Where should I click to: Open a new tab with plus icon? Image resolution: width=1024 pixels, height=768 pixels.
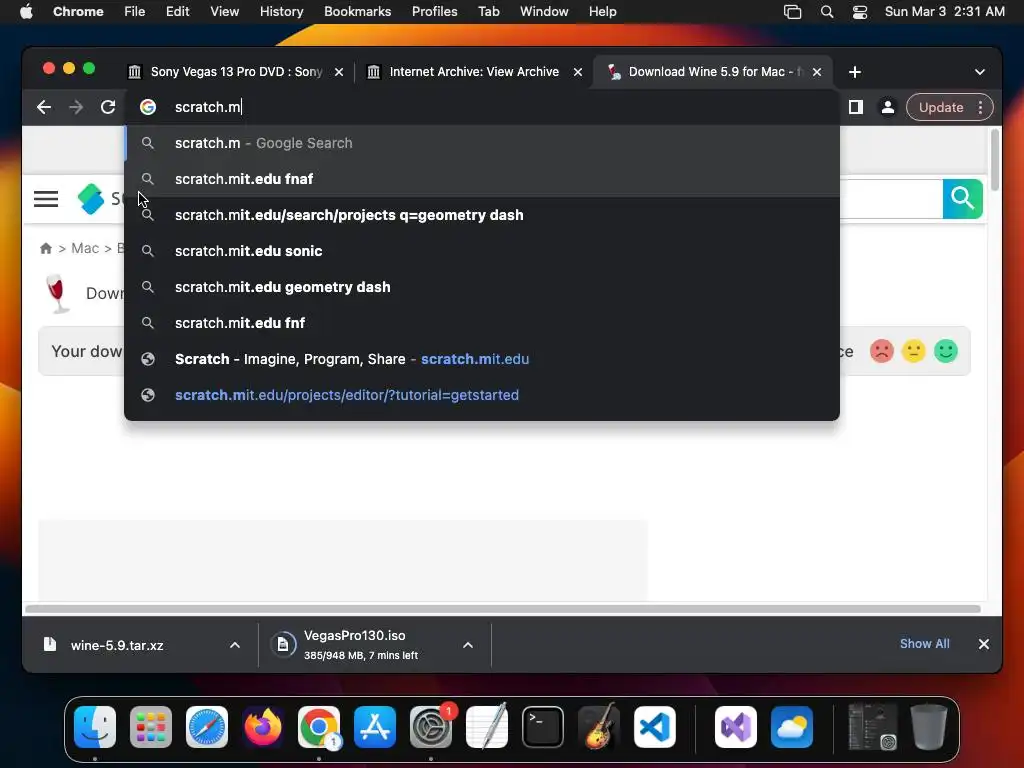[x=854, y=72]
